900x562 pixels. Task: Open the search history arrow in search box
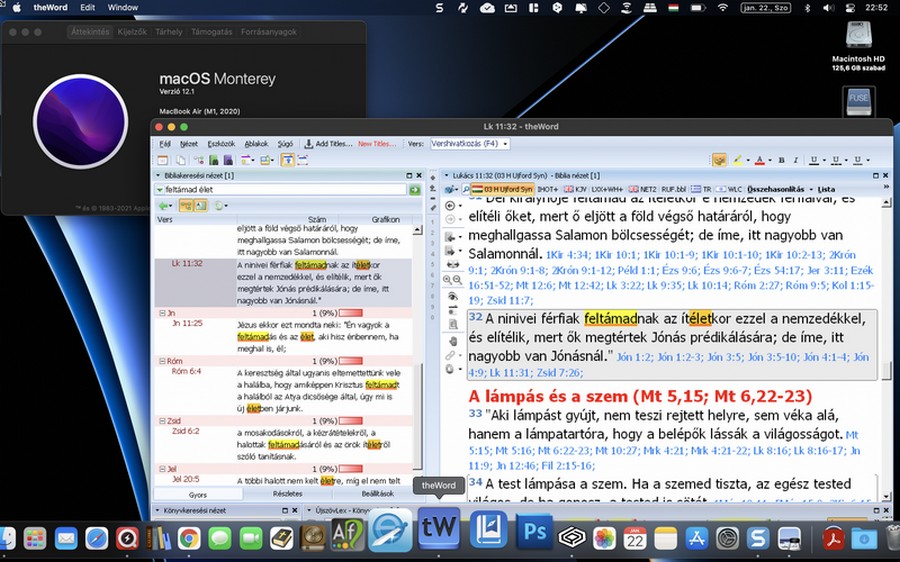[160, 189]
